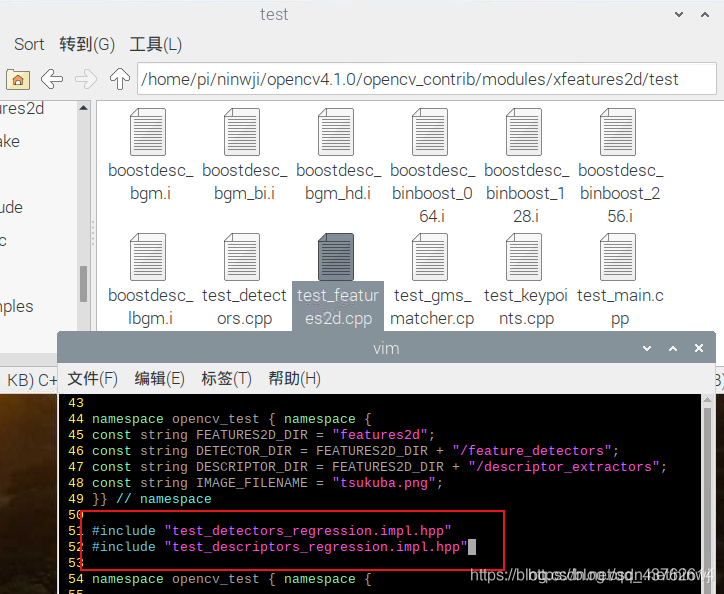Screen dimensions: 724x594
Task: Select test_gms_matcher.cpp file icon
Action: pos(430,257)
